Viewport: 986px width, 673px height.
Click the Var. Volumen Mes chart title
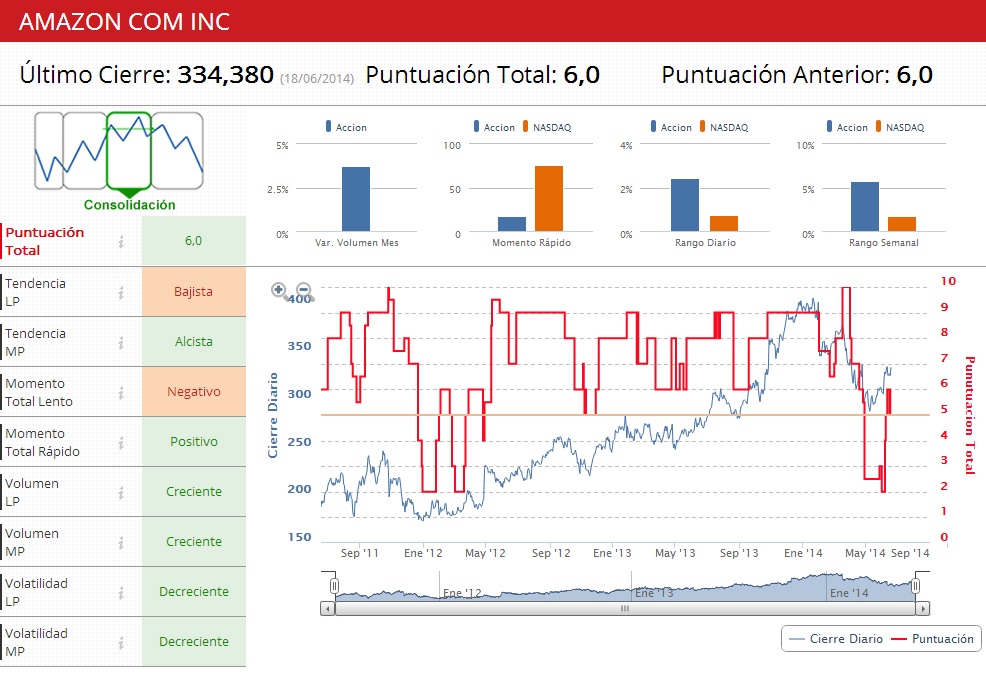[357, 243]
